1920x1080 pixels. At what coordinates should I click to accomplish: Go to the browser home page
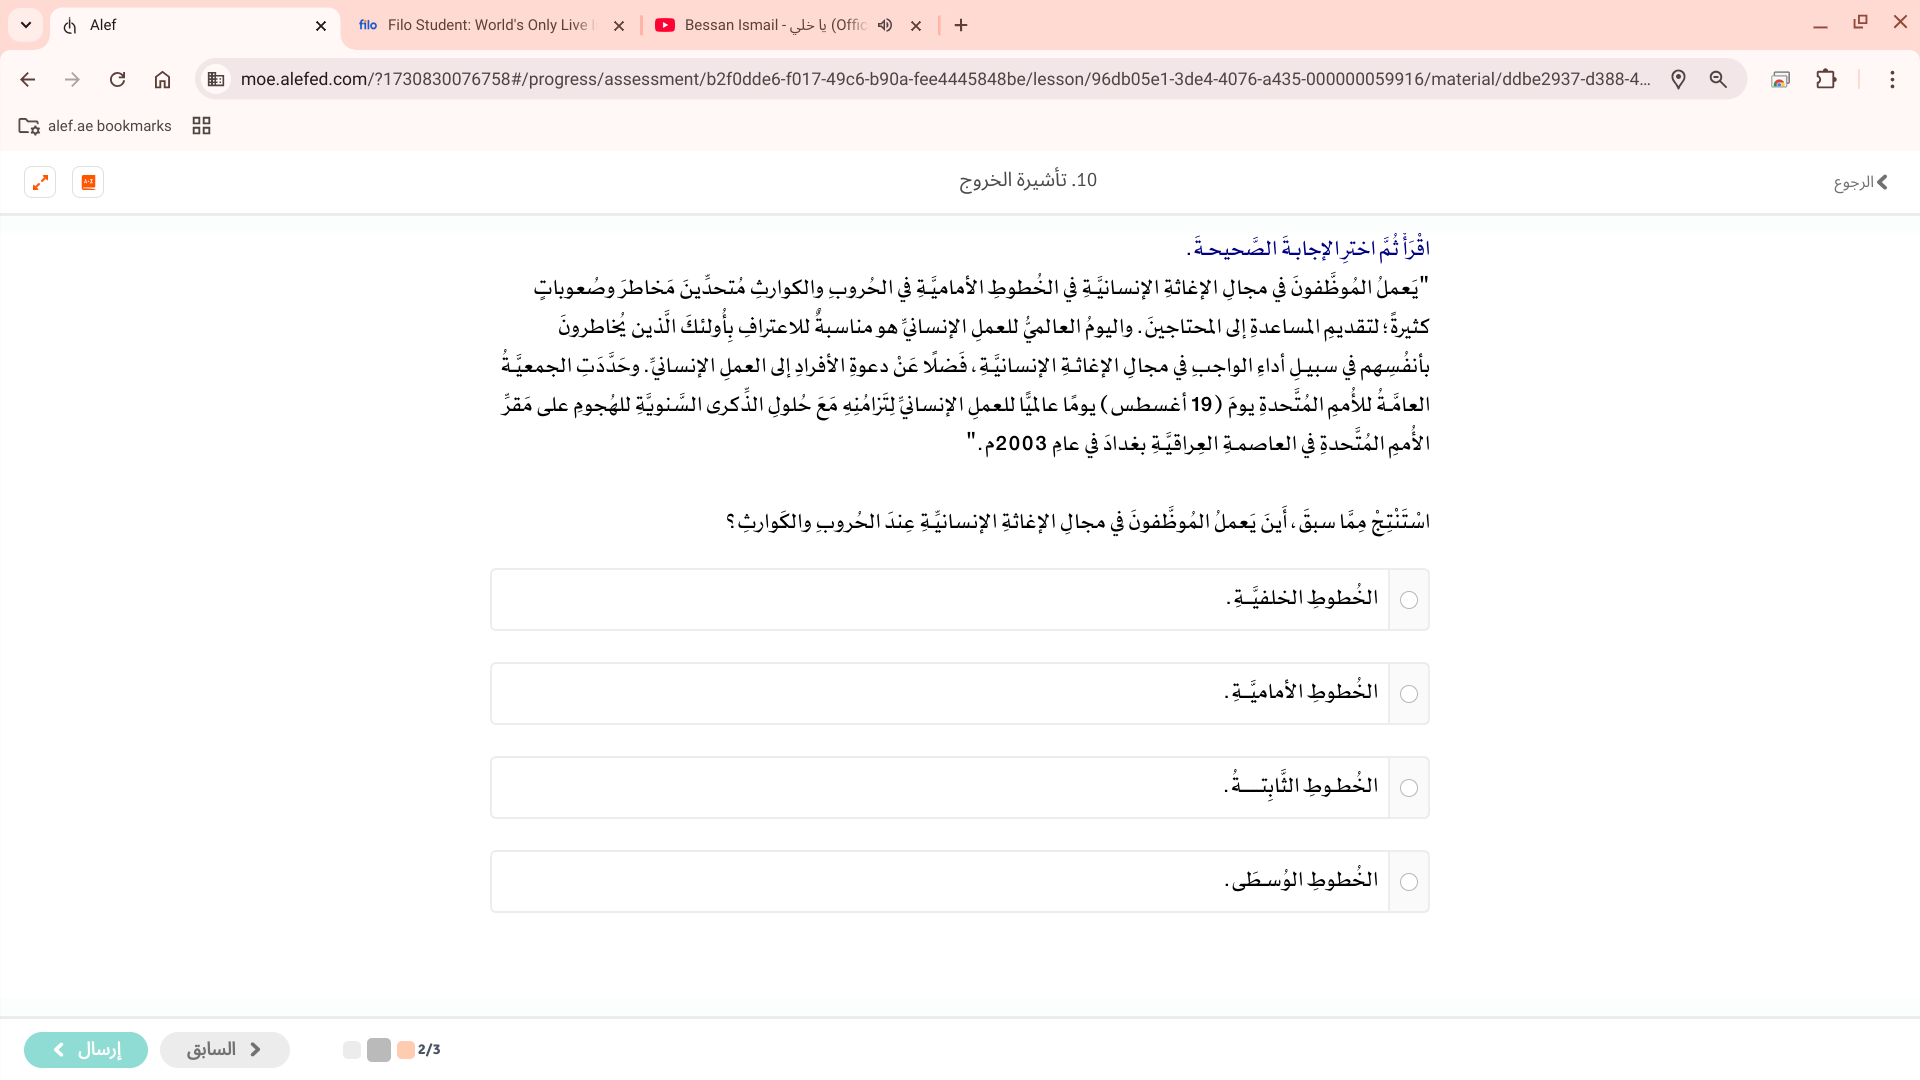click(x=162, y=79)
